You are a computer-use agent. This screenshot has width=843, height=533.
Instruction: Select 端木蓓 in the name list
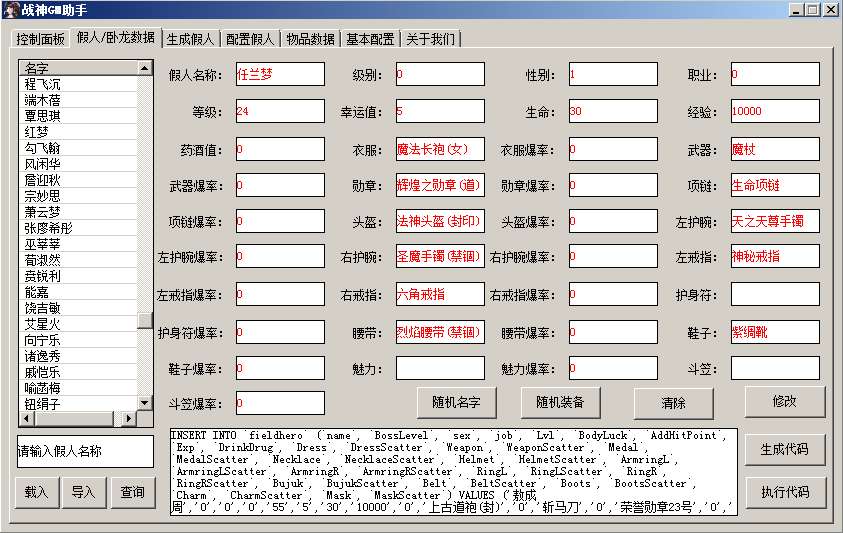[78, 100]
